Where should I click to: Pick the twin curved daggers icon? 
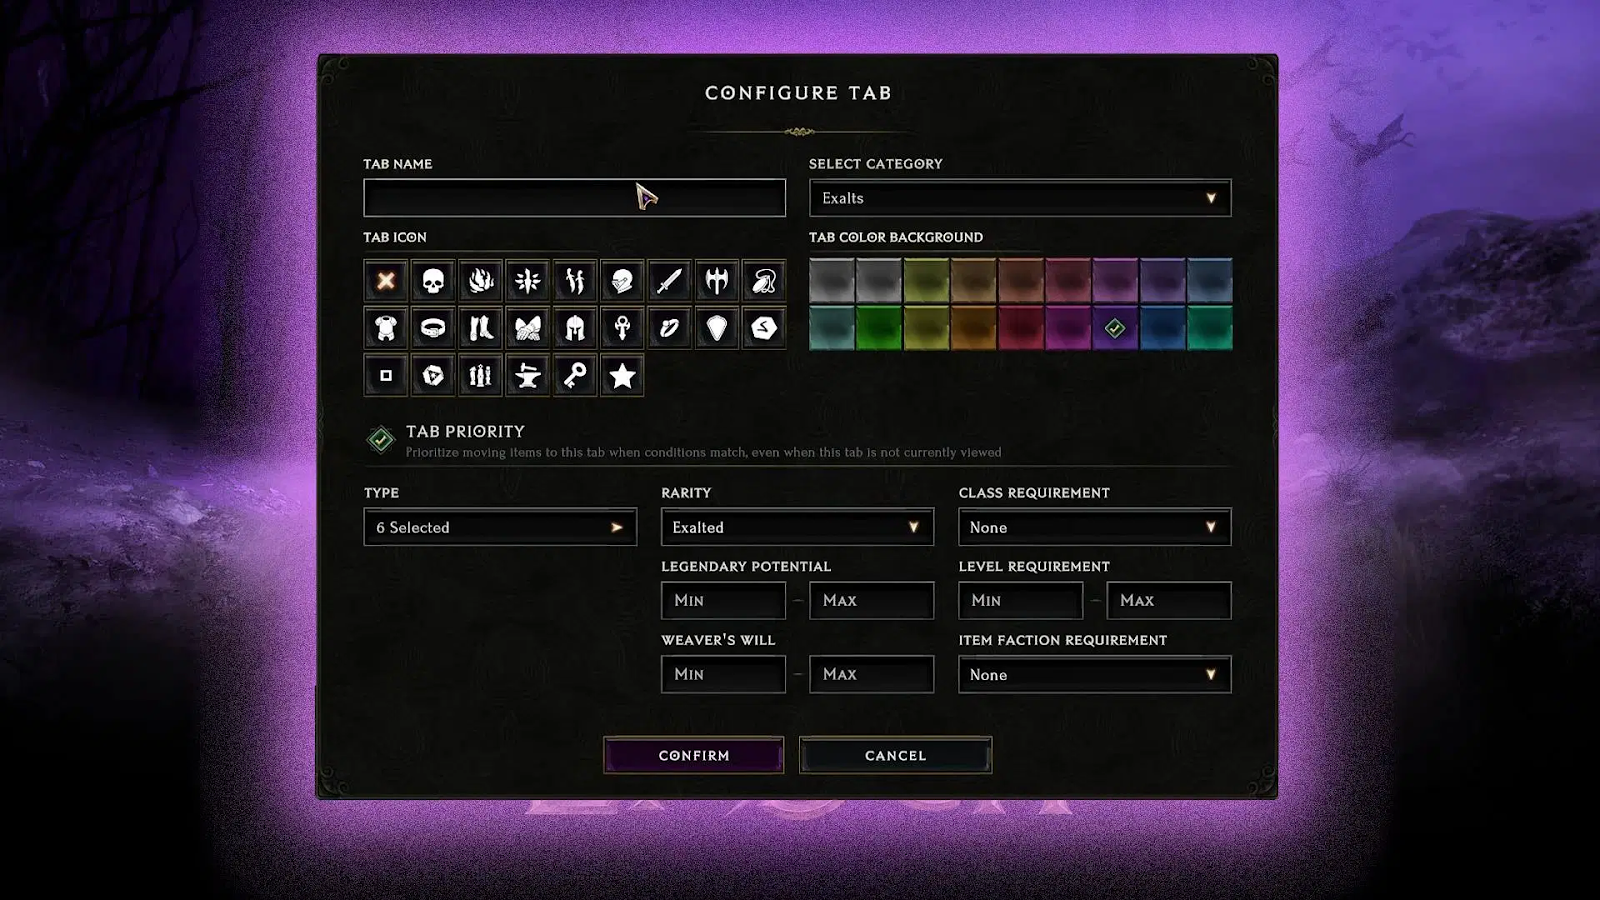click(575, 281)
